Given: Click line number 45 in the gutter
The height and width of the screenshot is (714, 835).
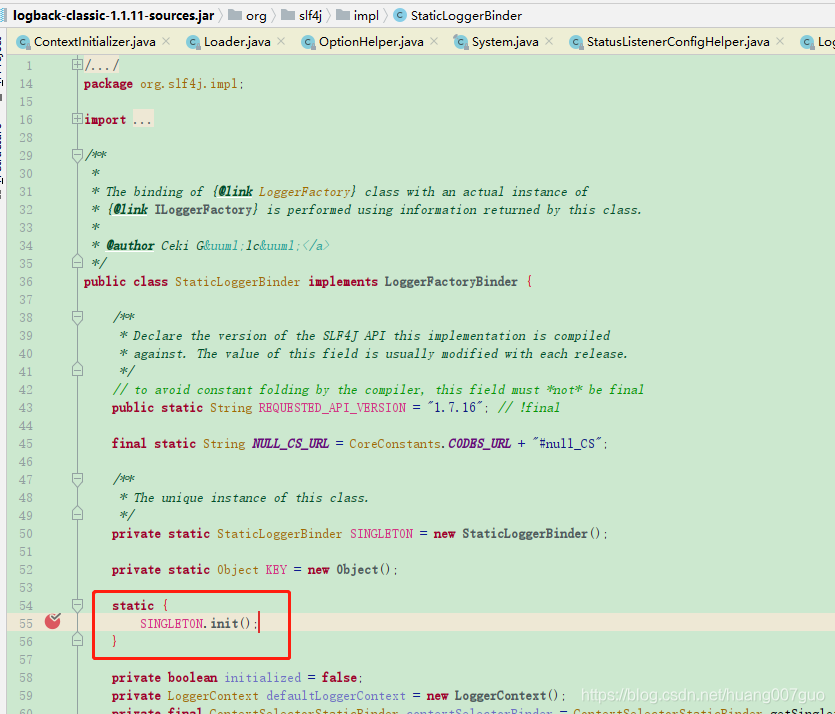Looking at the screenshot, I should tap(27, 443).
